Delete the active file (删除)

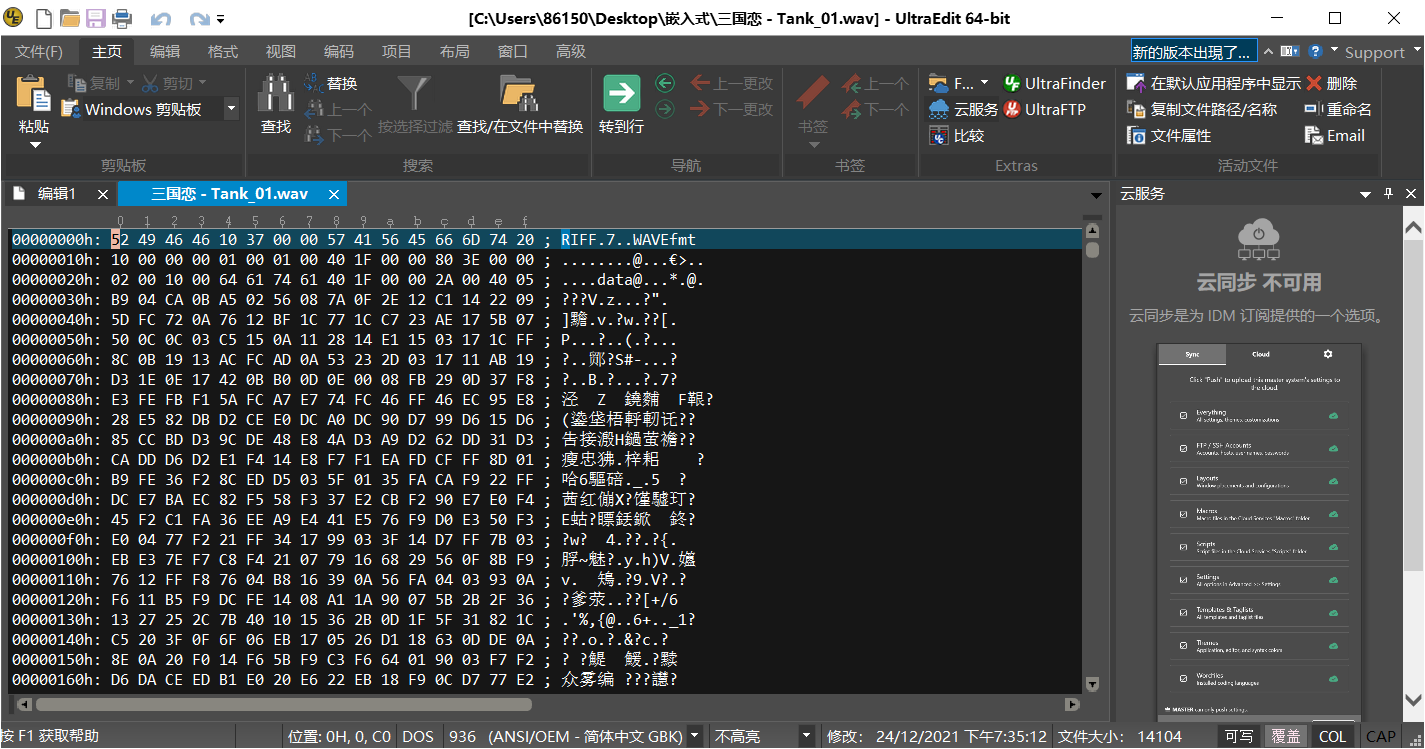pos(1332,84)
